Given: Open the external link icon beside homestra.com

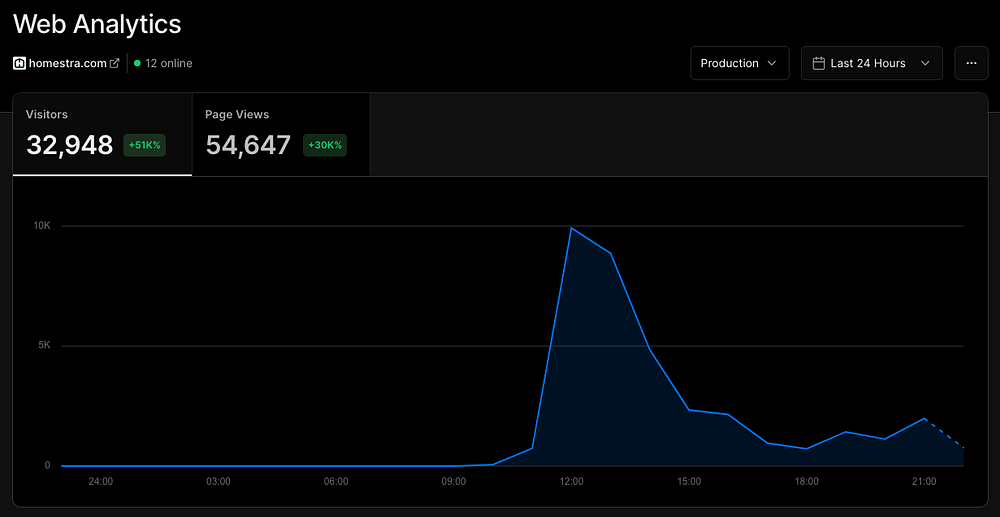Looking at the screenshot, I should (x=115, y=63).
